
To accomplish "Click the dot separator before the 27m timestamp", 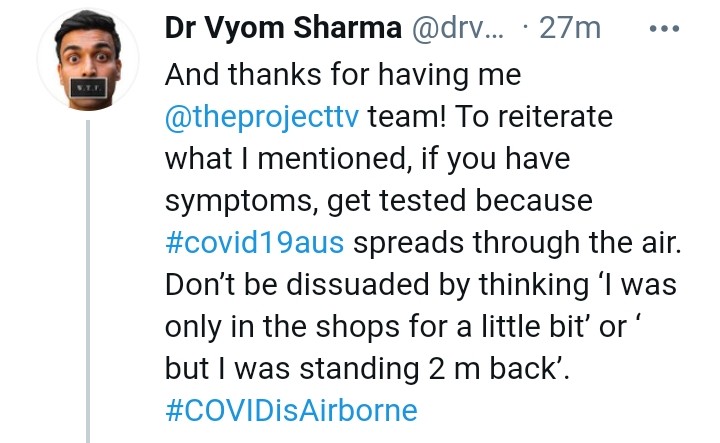I will tap(525, 29).
